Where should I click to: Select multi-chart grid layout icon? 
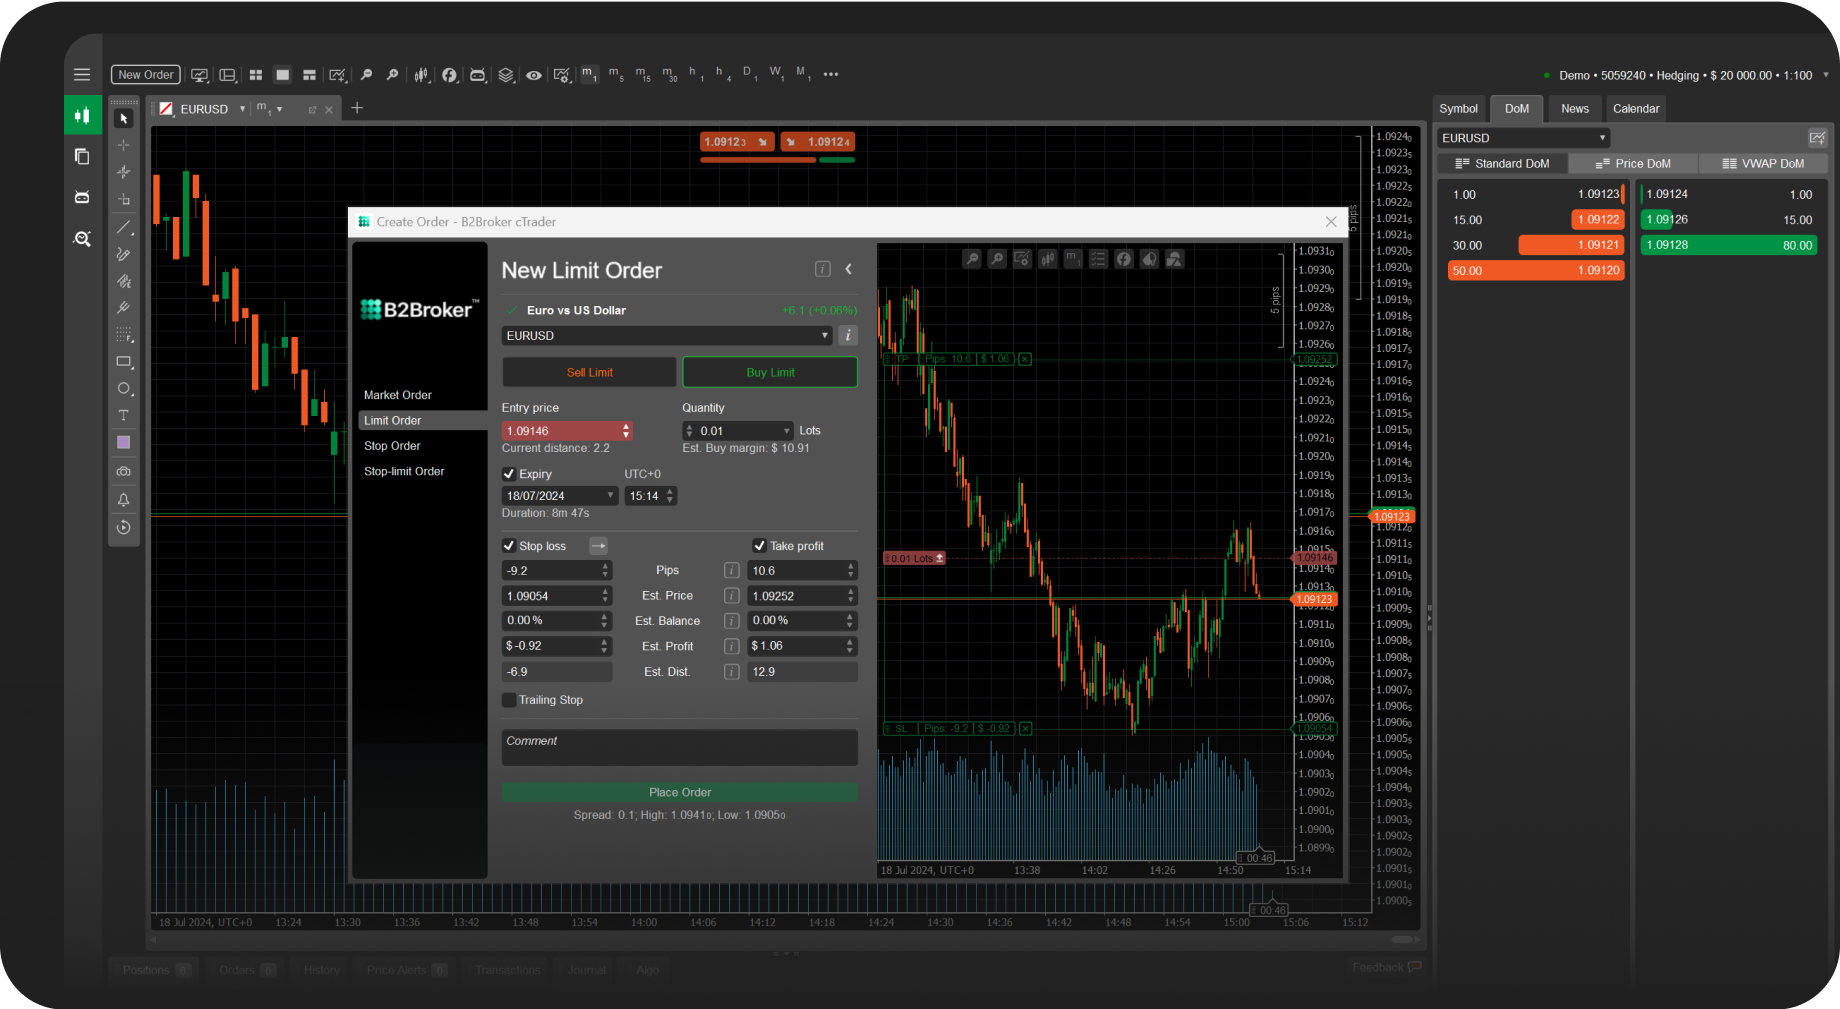[x=256, y=75]
